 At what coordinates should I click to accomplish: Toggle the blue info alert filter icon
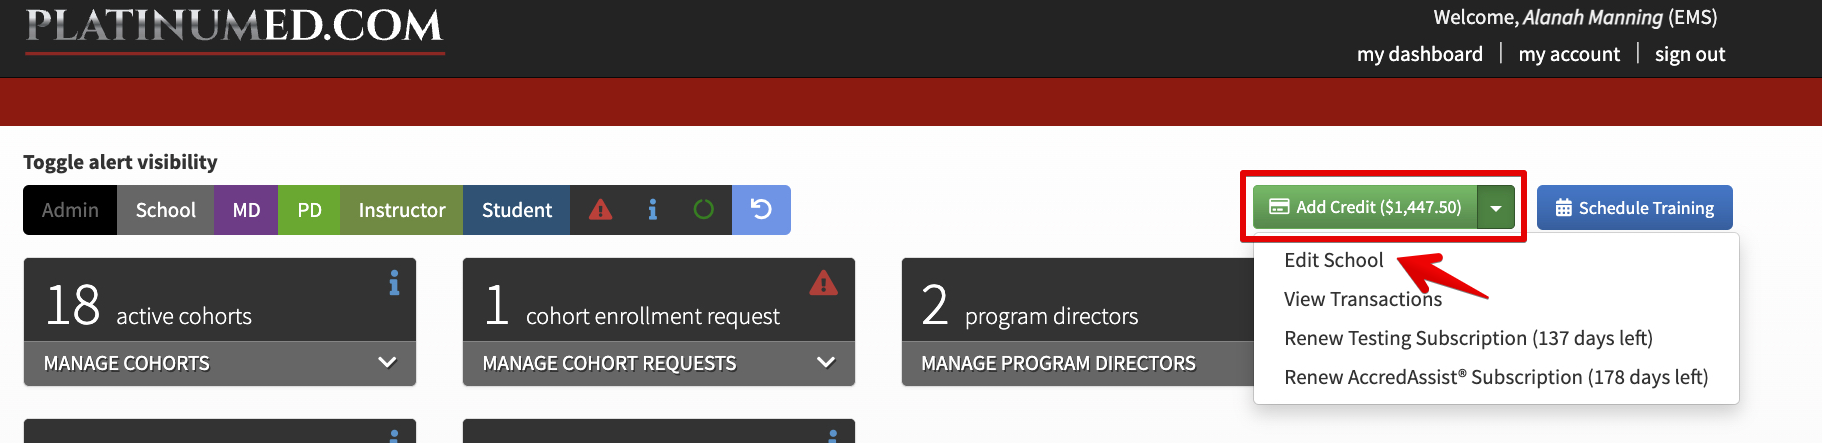[x=653, y=210]
